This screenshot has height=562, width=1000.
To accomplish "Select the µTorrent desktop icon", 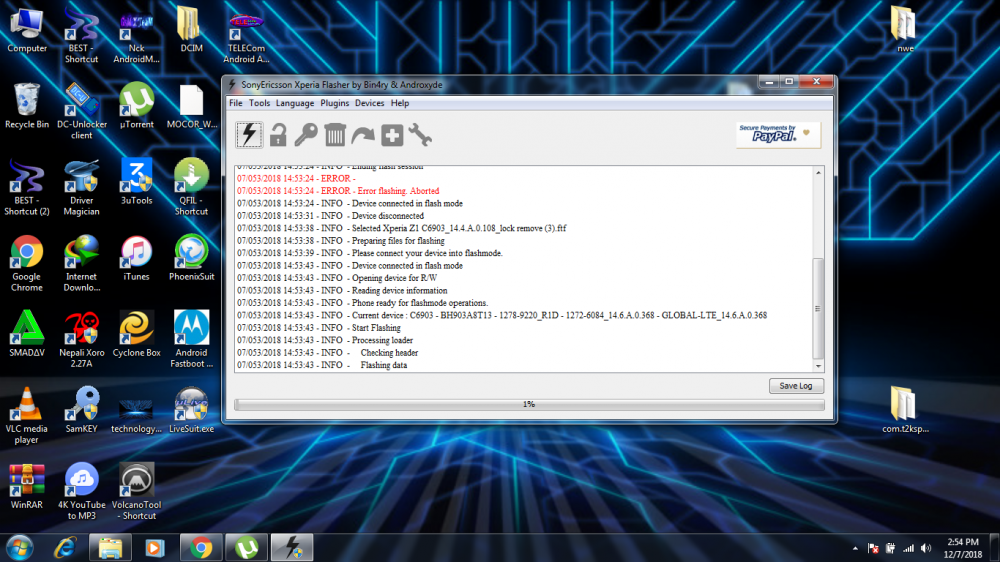I will 136,106.
